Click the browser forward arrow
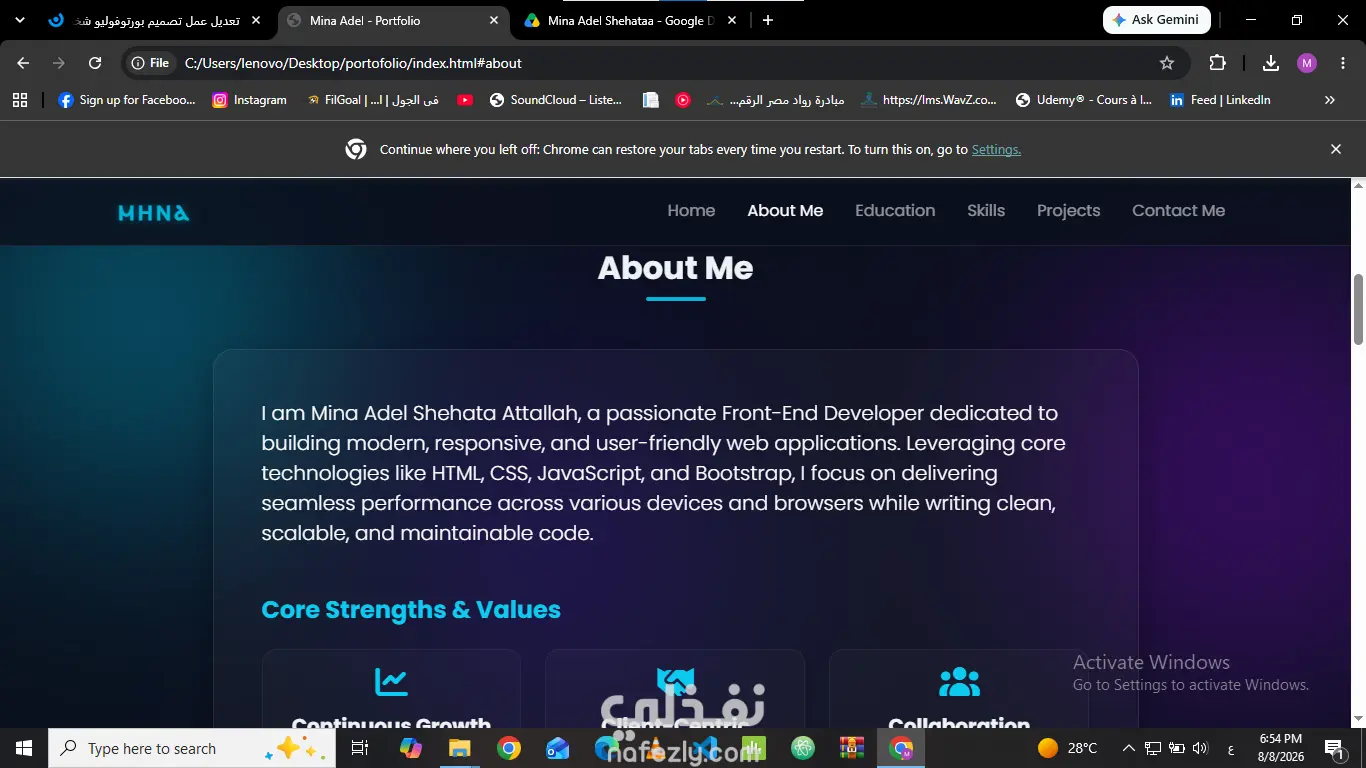Screen dimensions: 1366x768 point(59,63)
